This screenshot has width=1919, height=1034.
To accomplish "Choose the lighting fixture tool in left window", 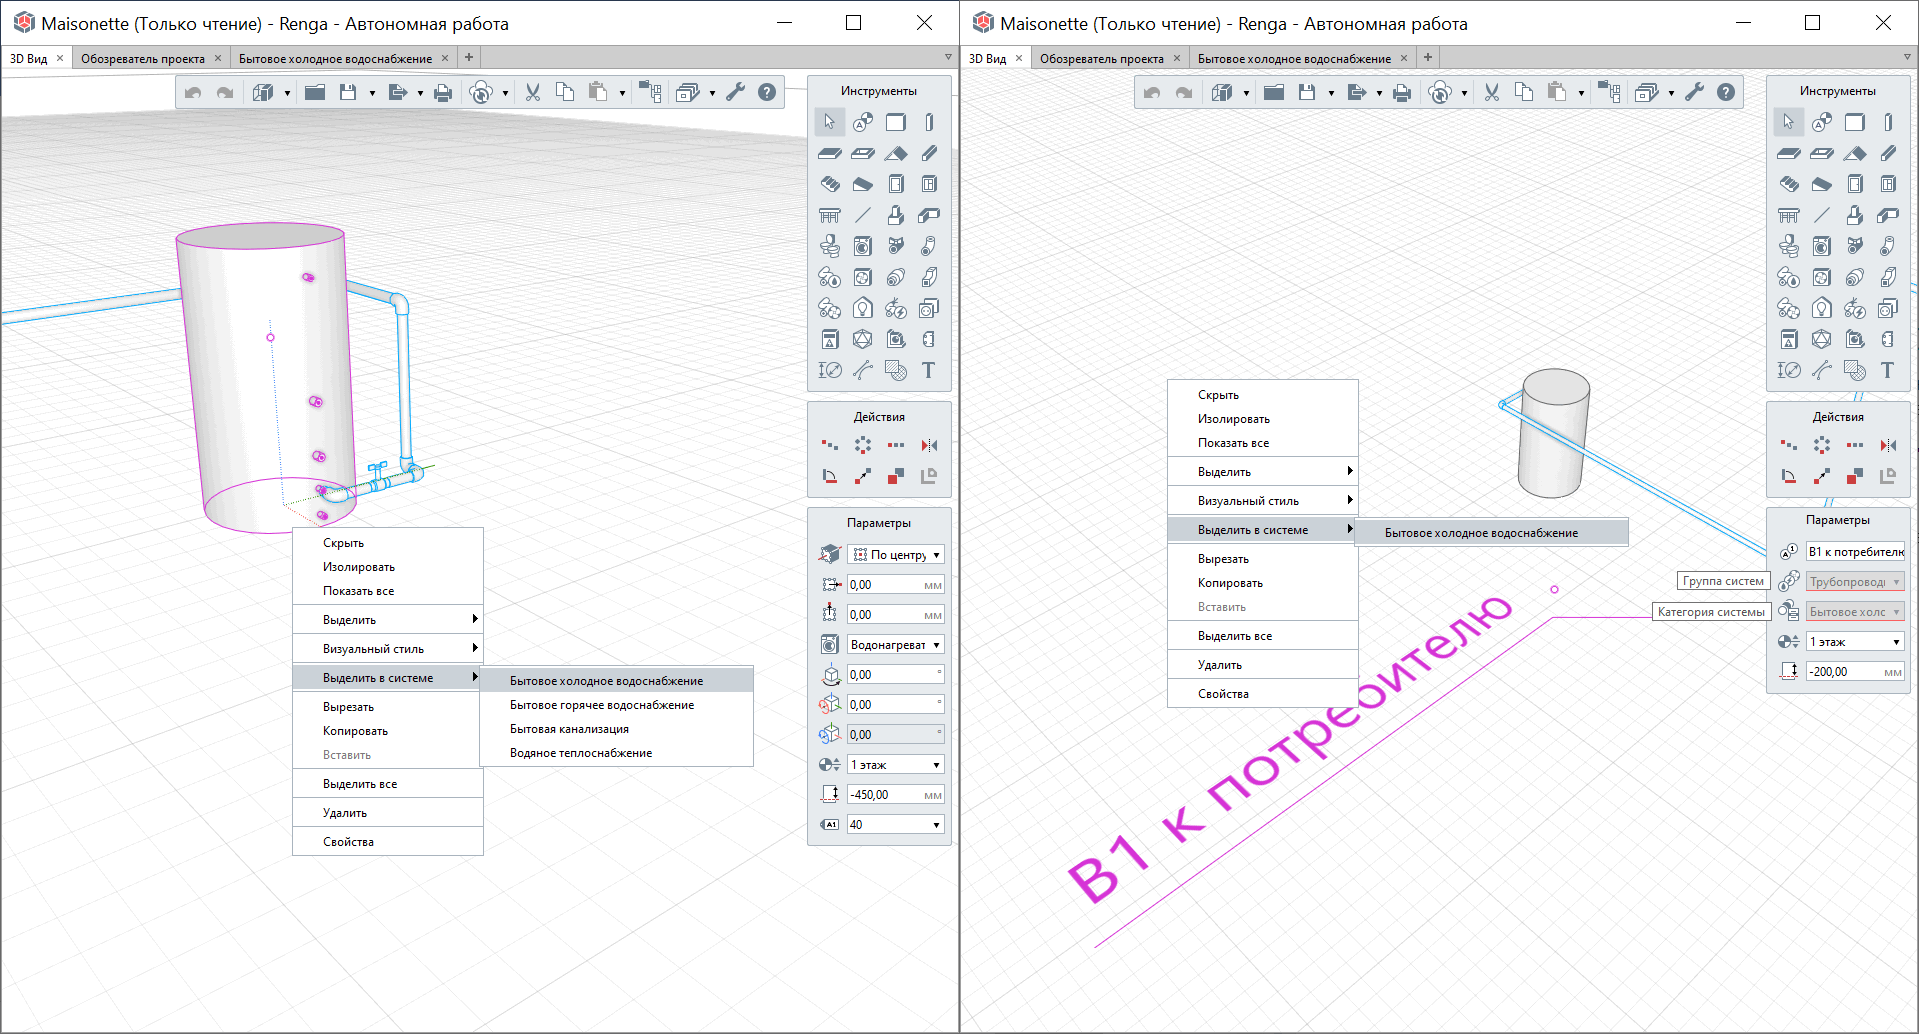I will coord(863,308).
